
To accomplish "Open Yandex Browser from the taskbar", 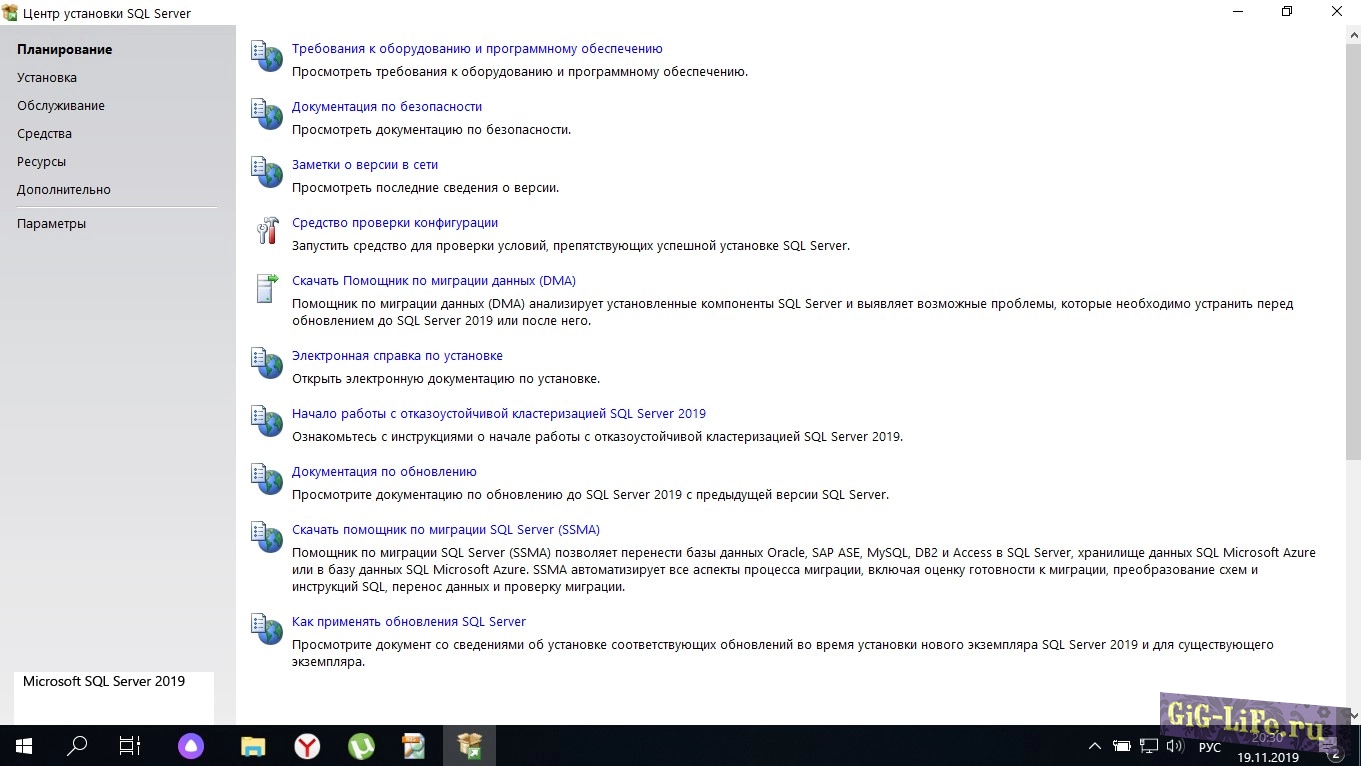I will (x=307, y=746).
